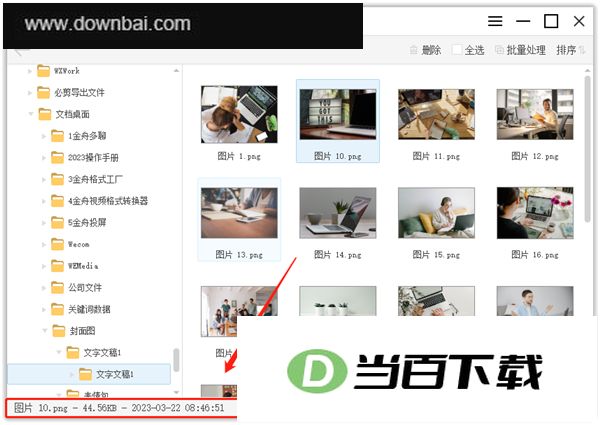Viewport: 600px width, 425px height.
Task: Select the 图片 1.png thumbnail
Action: (239, 114)
